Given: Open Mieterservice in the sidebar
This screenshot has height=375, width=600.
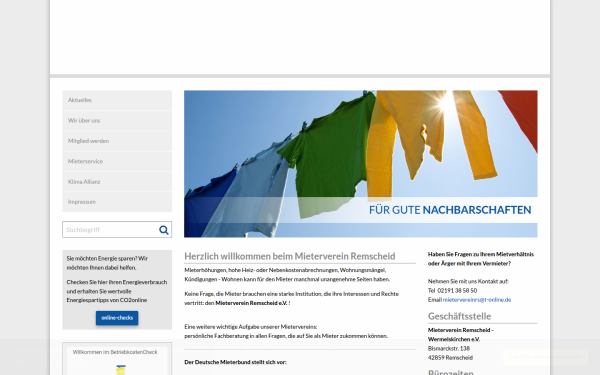Looking at the screenshot, I should [117, 161].
